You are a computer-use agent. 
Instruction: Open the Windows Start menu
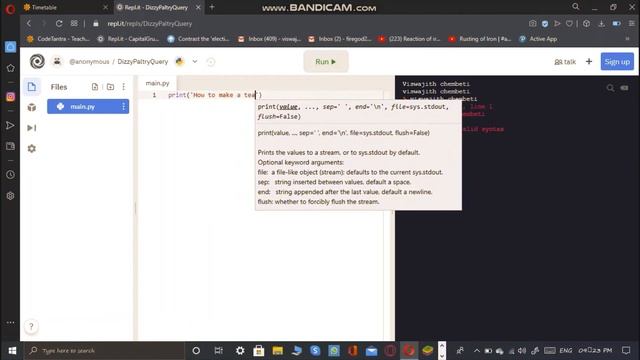(12, 351)
